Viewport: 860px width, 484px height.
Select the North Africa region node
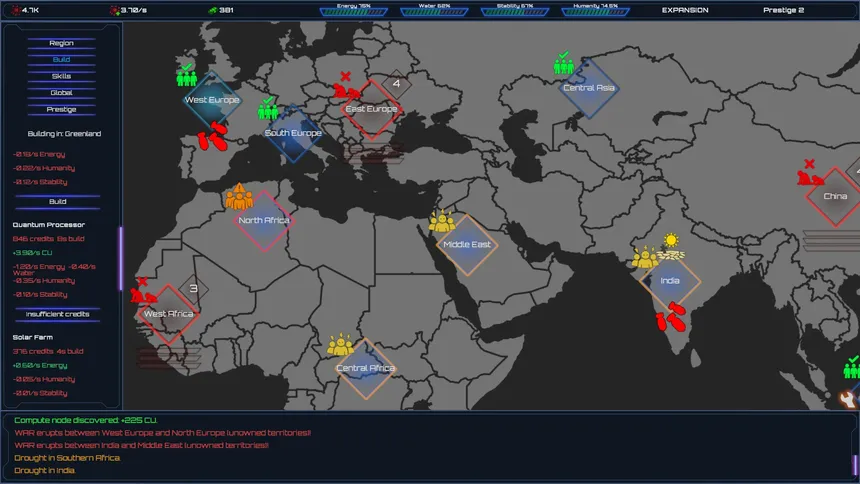coord(264,221)
